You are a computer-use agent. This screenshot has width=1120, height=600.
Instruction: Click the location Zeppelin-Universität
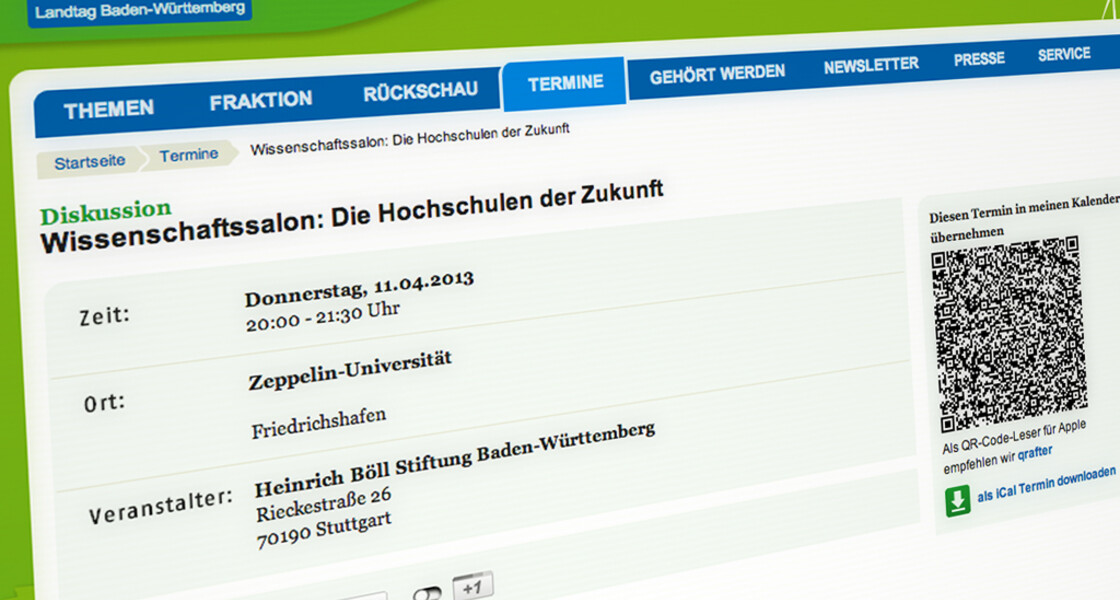(x=350, y=370)
